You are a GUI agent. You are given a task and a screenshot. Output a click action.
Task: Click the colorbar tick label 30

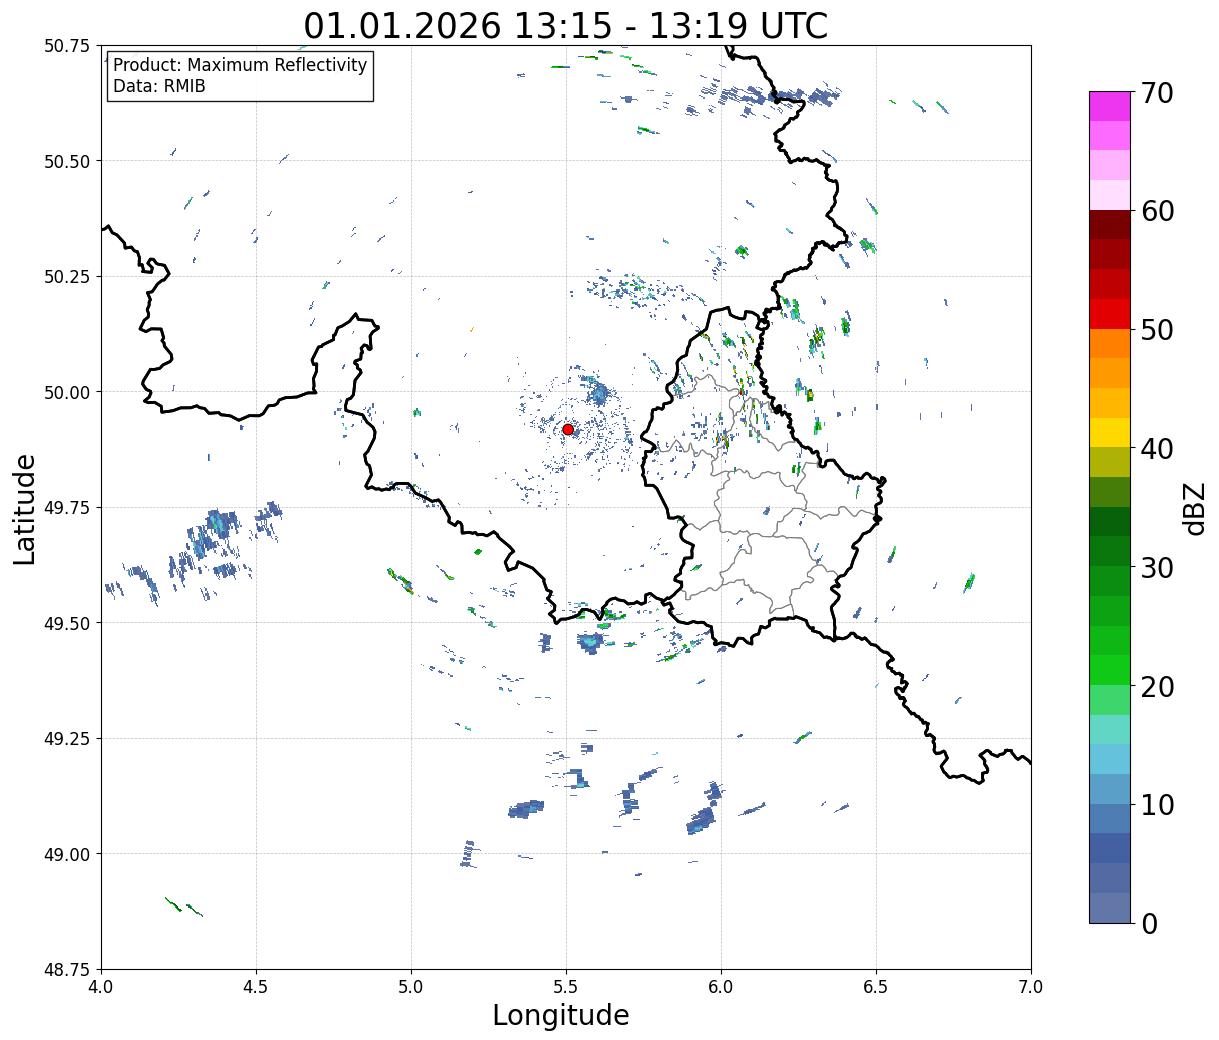click(1157, 568)
